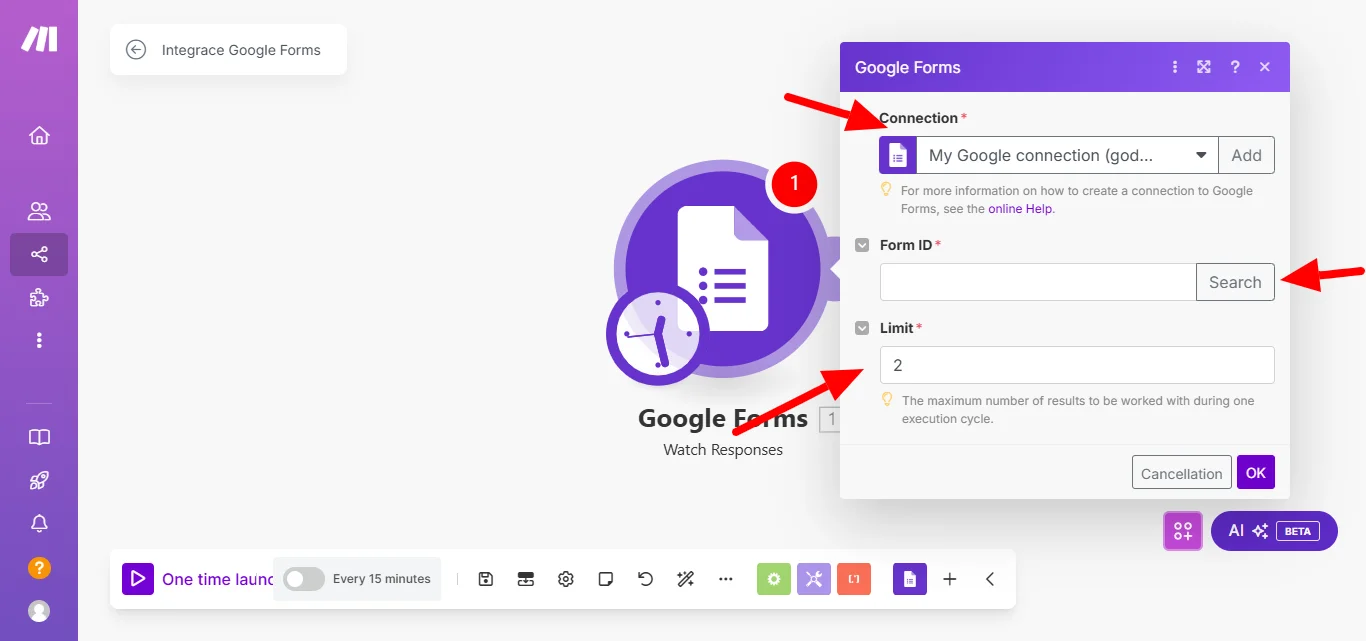The image size is (1366, 641).
Task: Click the auto-align modules icon
Action: [525, 578]
